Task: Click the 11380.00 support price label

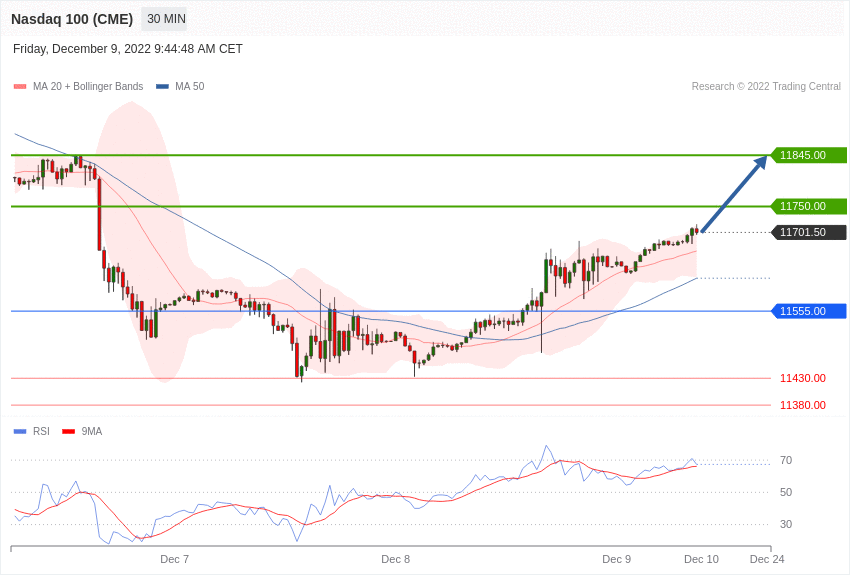Action: (x=803, y=405)
